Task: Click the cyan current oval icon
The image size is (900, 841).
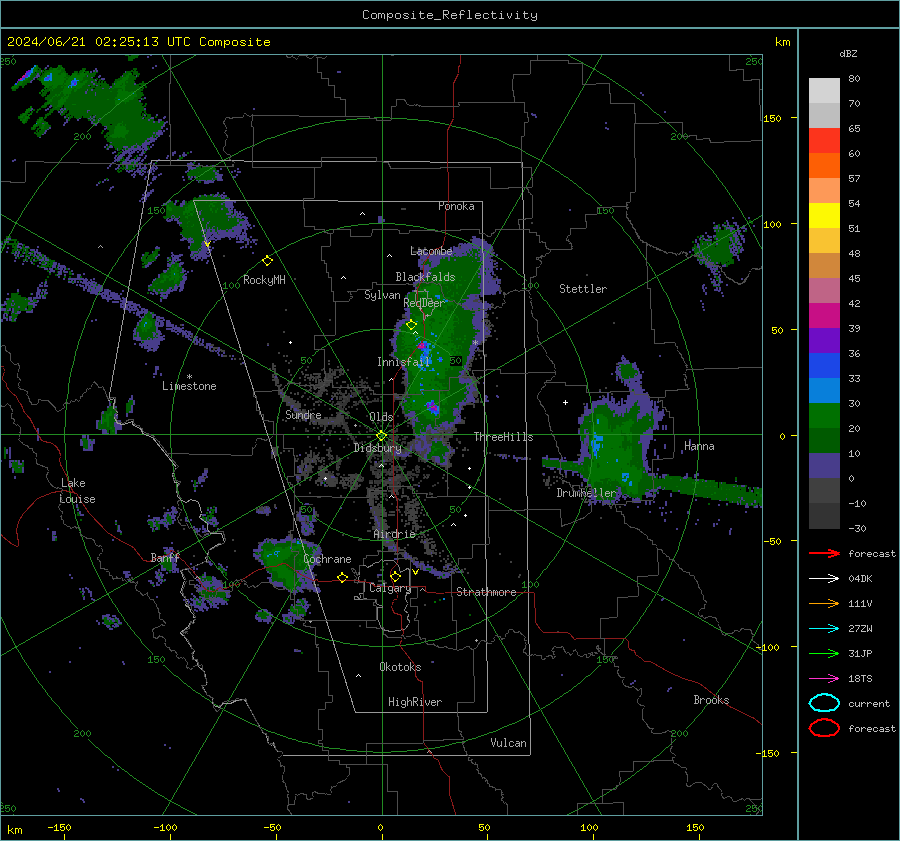Action: click(824, 703)
